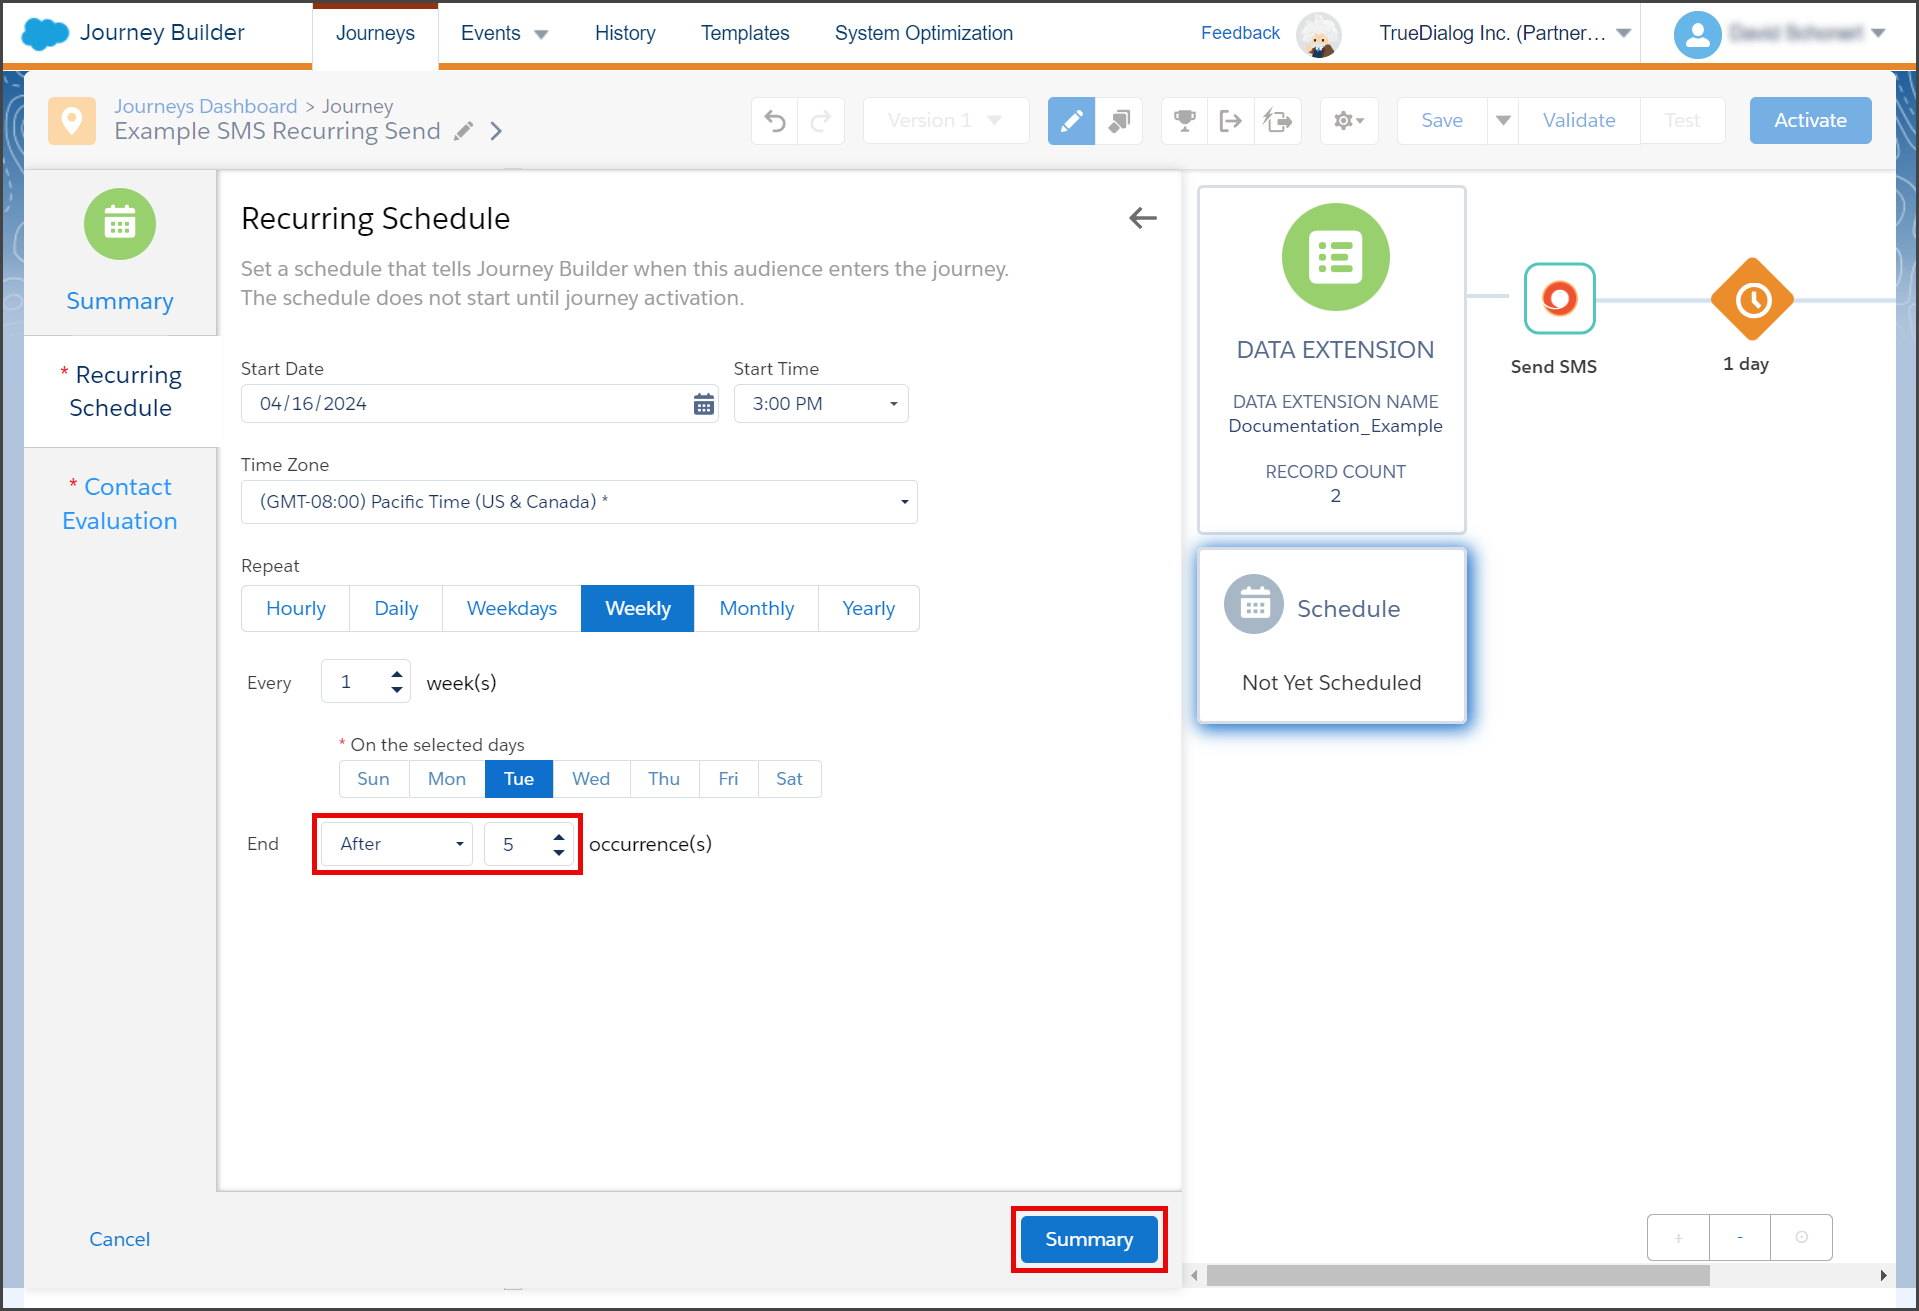
Task: Open the Templates tab
Action: tap(745, 33)
